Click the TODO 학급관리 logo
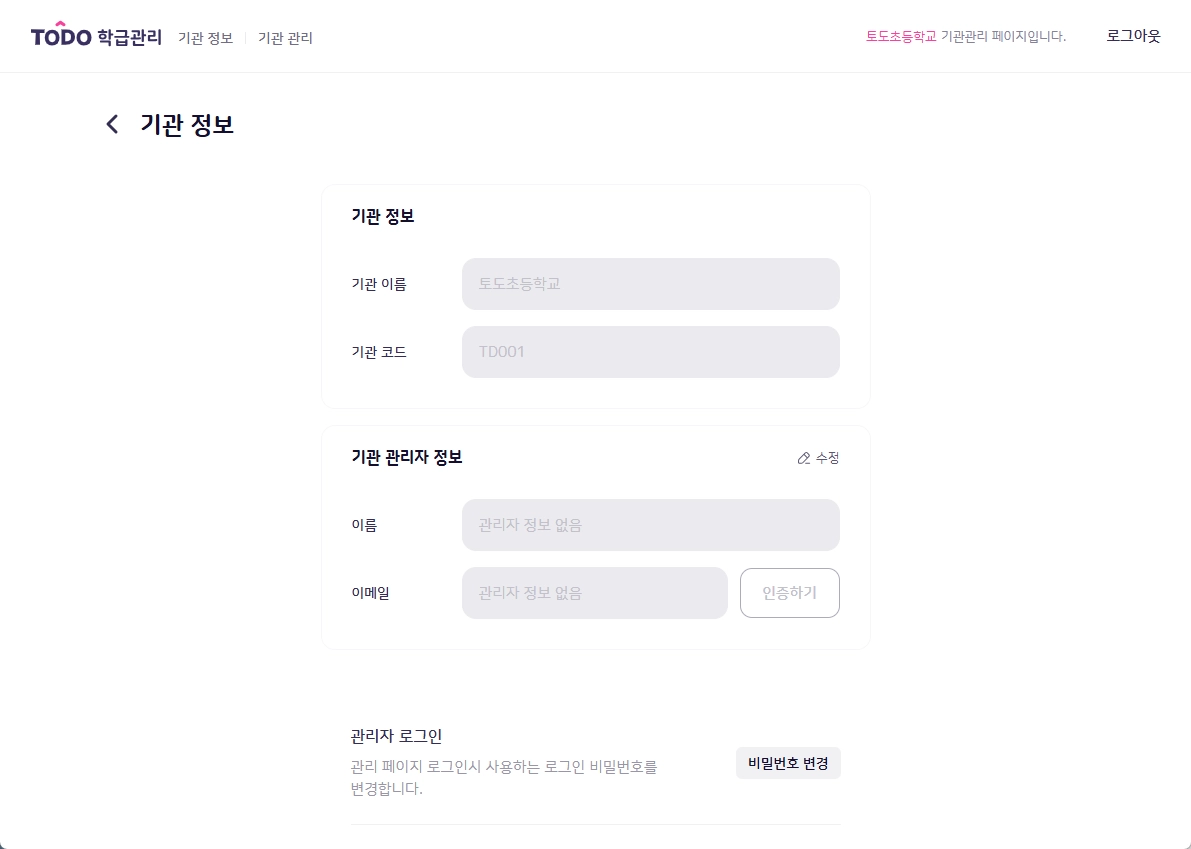 pos(96,36)
